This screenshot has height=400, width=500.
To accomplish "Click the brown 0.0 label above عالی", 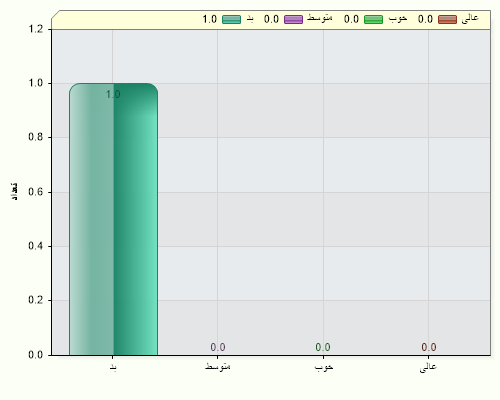I will pyautogui.click(x=429, y=347).
